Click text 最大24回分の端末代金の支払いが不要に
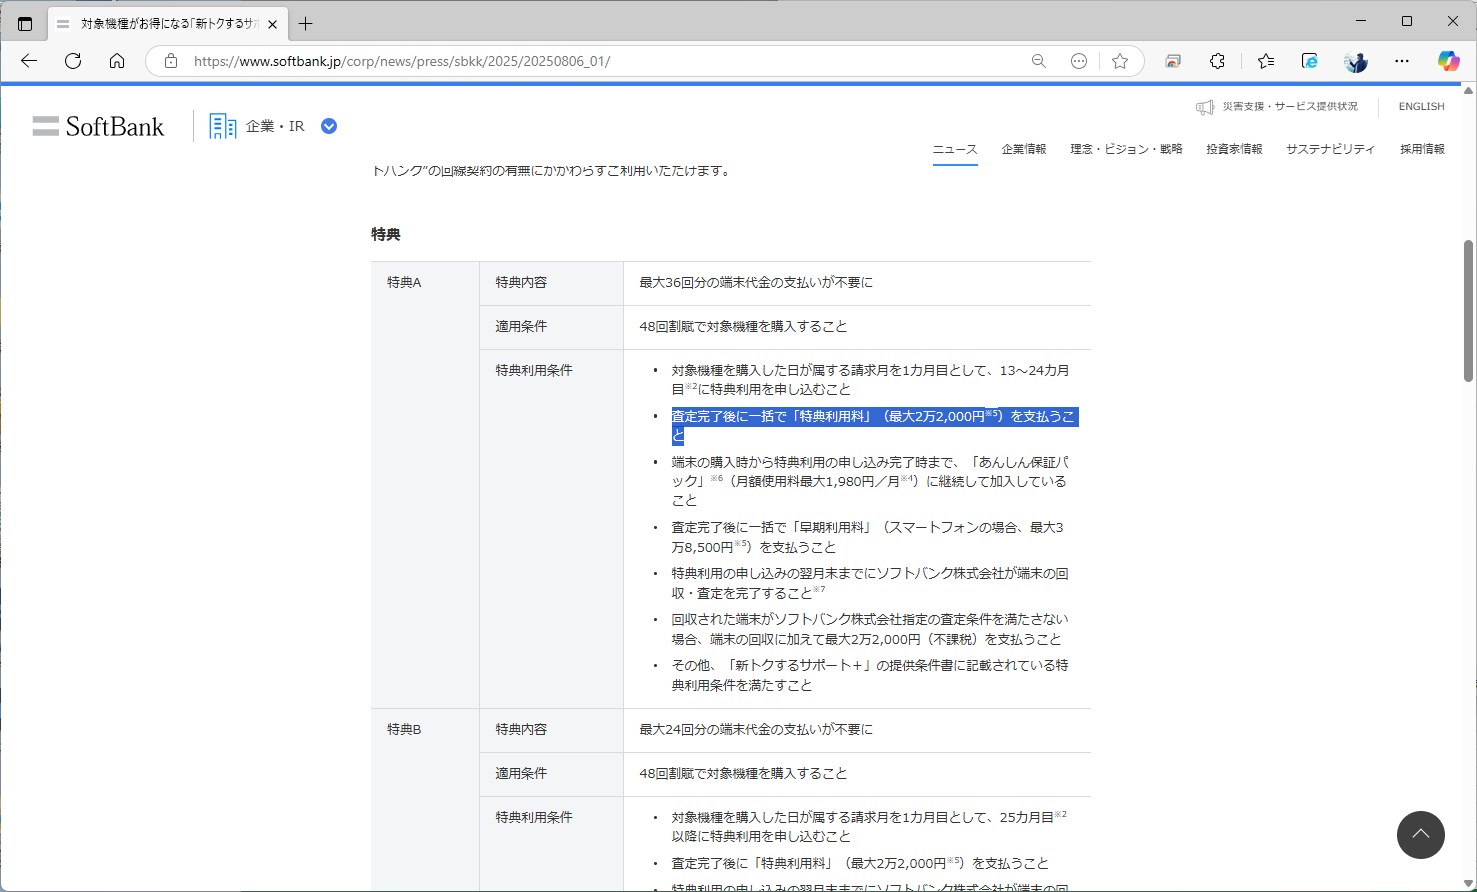1477x892 pixels. click(x=756, y=730)
